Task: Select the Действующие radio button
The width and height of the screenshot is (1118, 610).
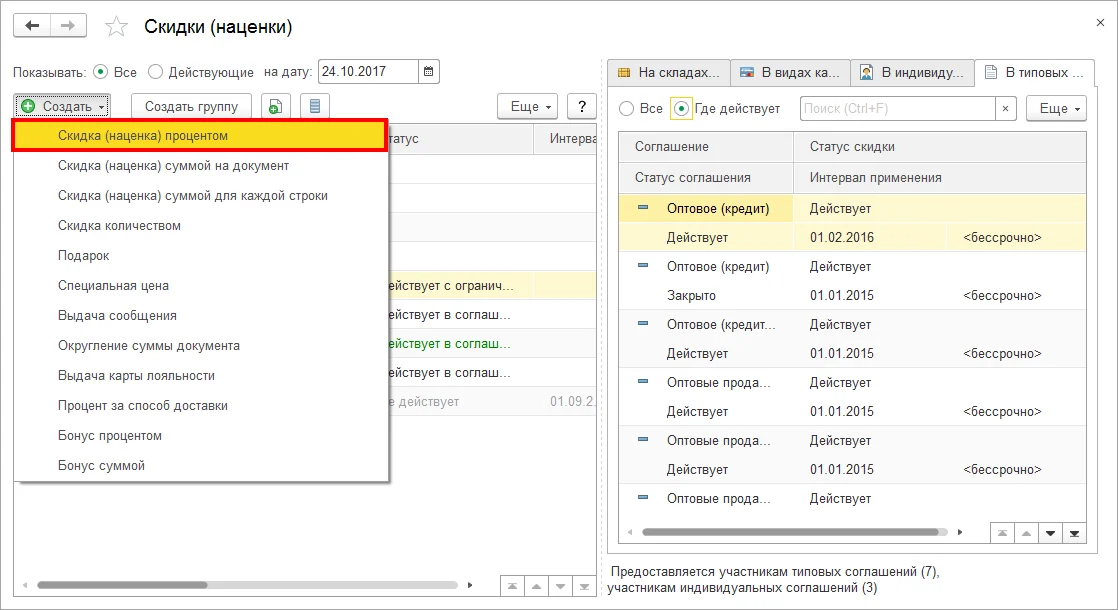Action: click(155, 72)
